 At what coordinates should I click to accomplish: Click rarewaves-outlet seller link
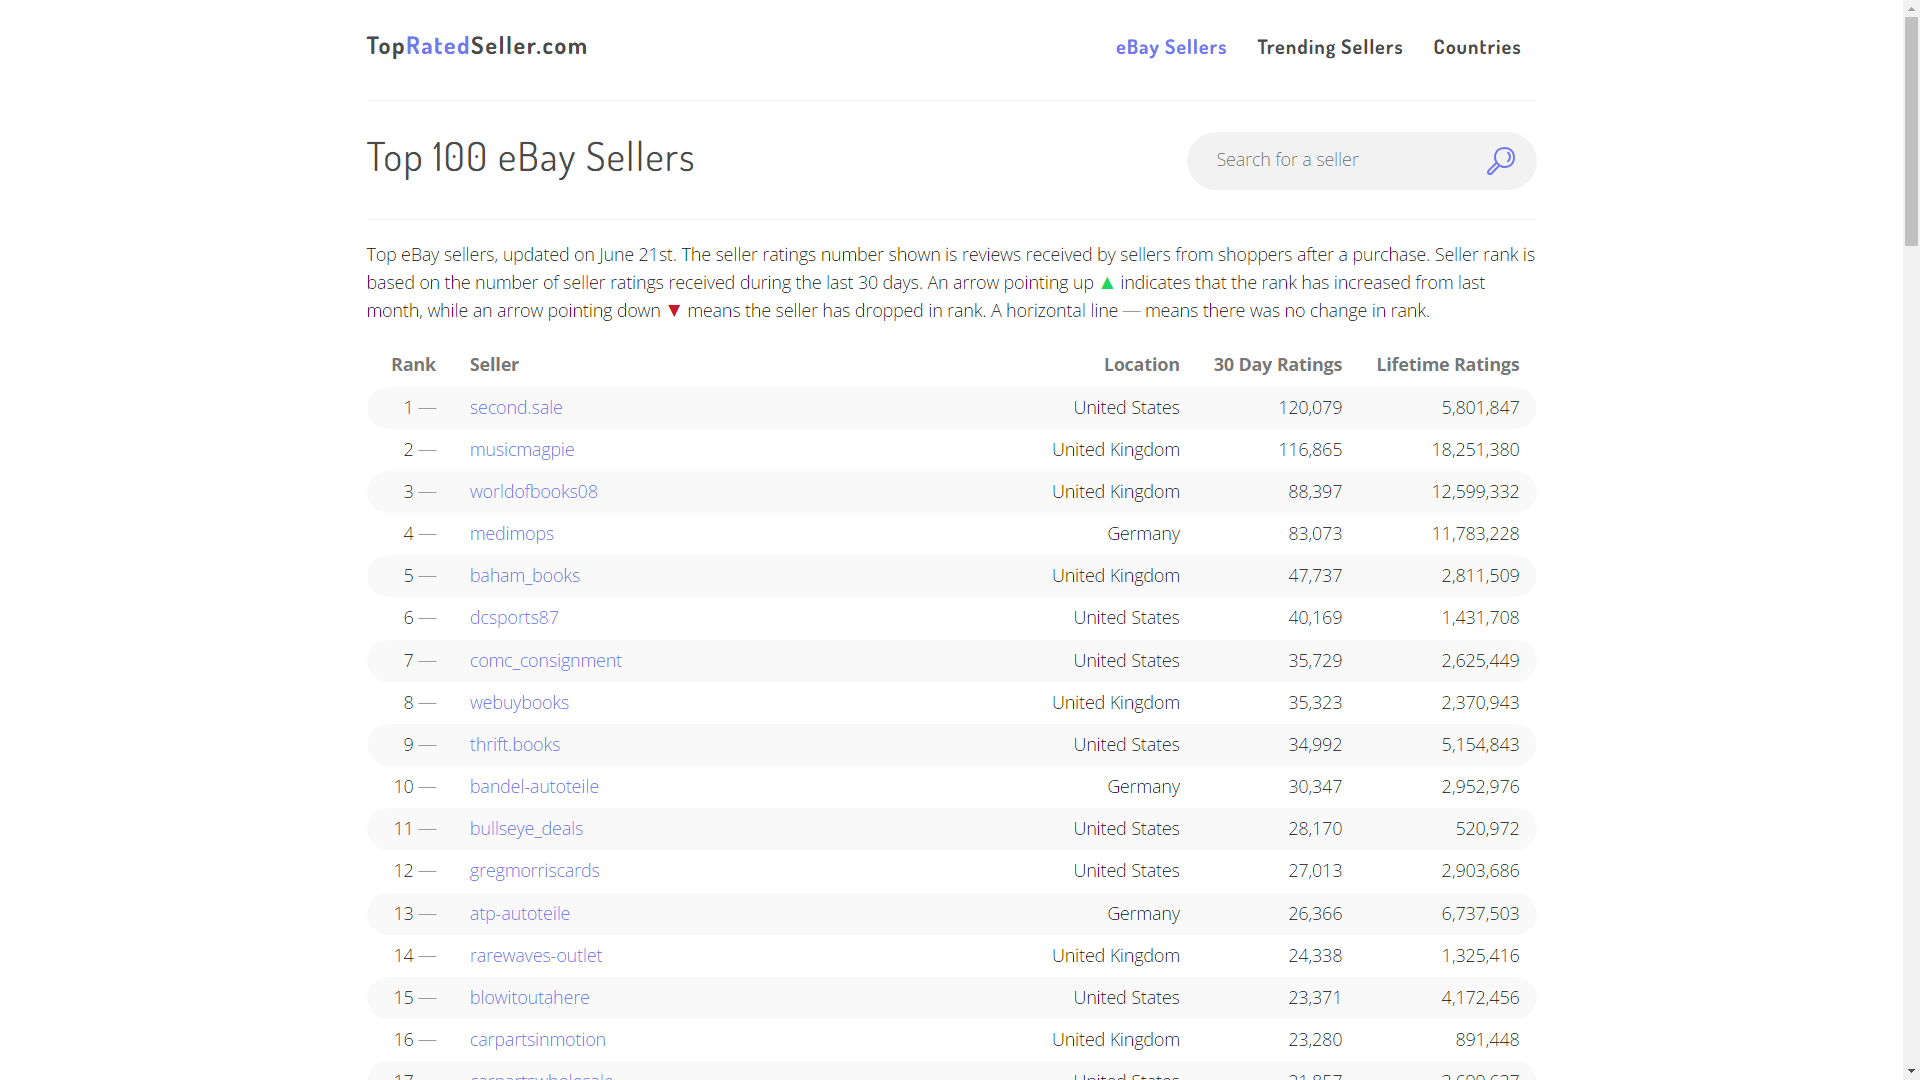point(536,956)
